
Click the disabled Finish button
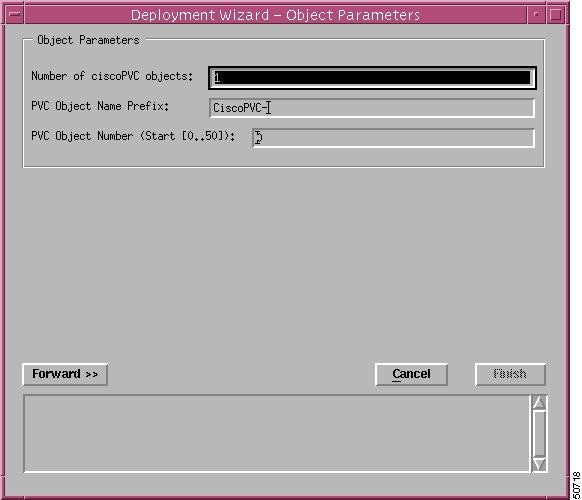[x=510, y=374]
